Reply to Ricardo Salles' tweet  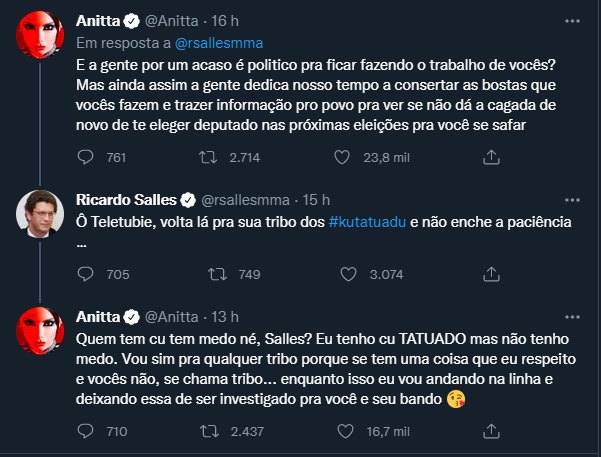tap(86, 274)
